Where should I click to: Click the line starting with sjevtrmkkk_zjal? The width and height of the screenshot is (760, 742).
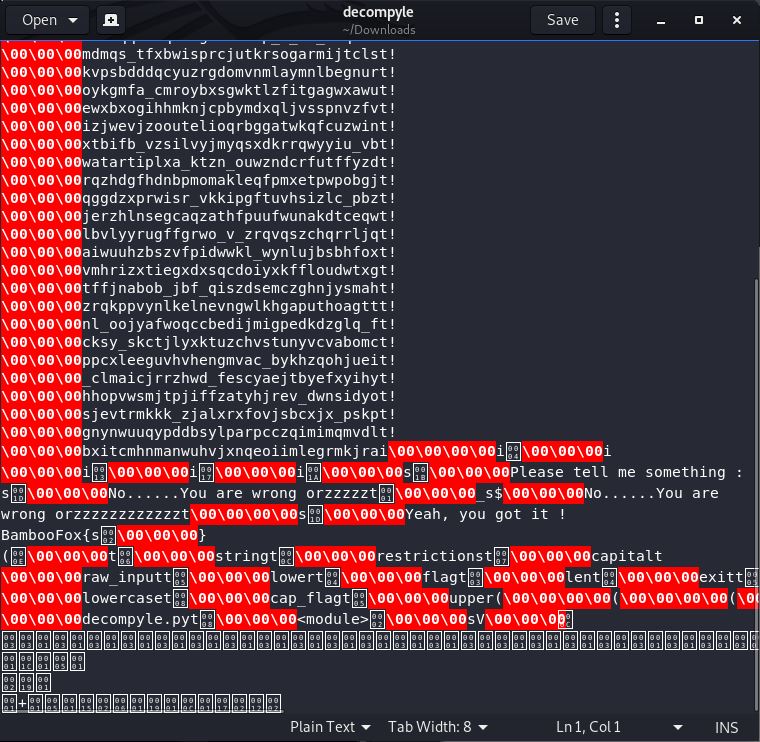coord(198,414)
